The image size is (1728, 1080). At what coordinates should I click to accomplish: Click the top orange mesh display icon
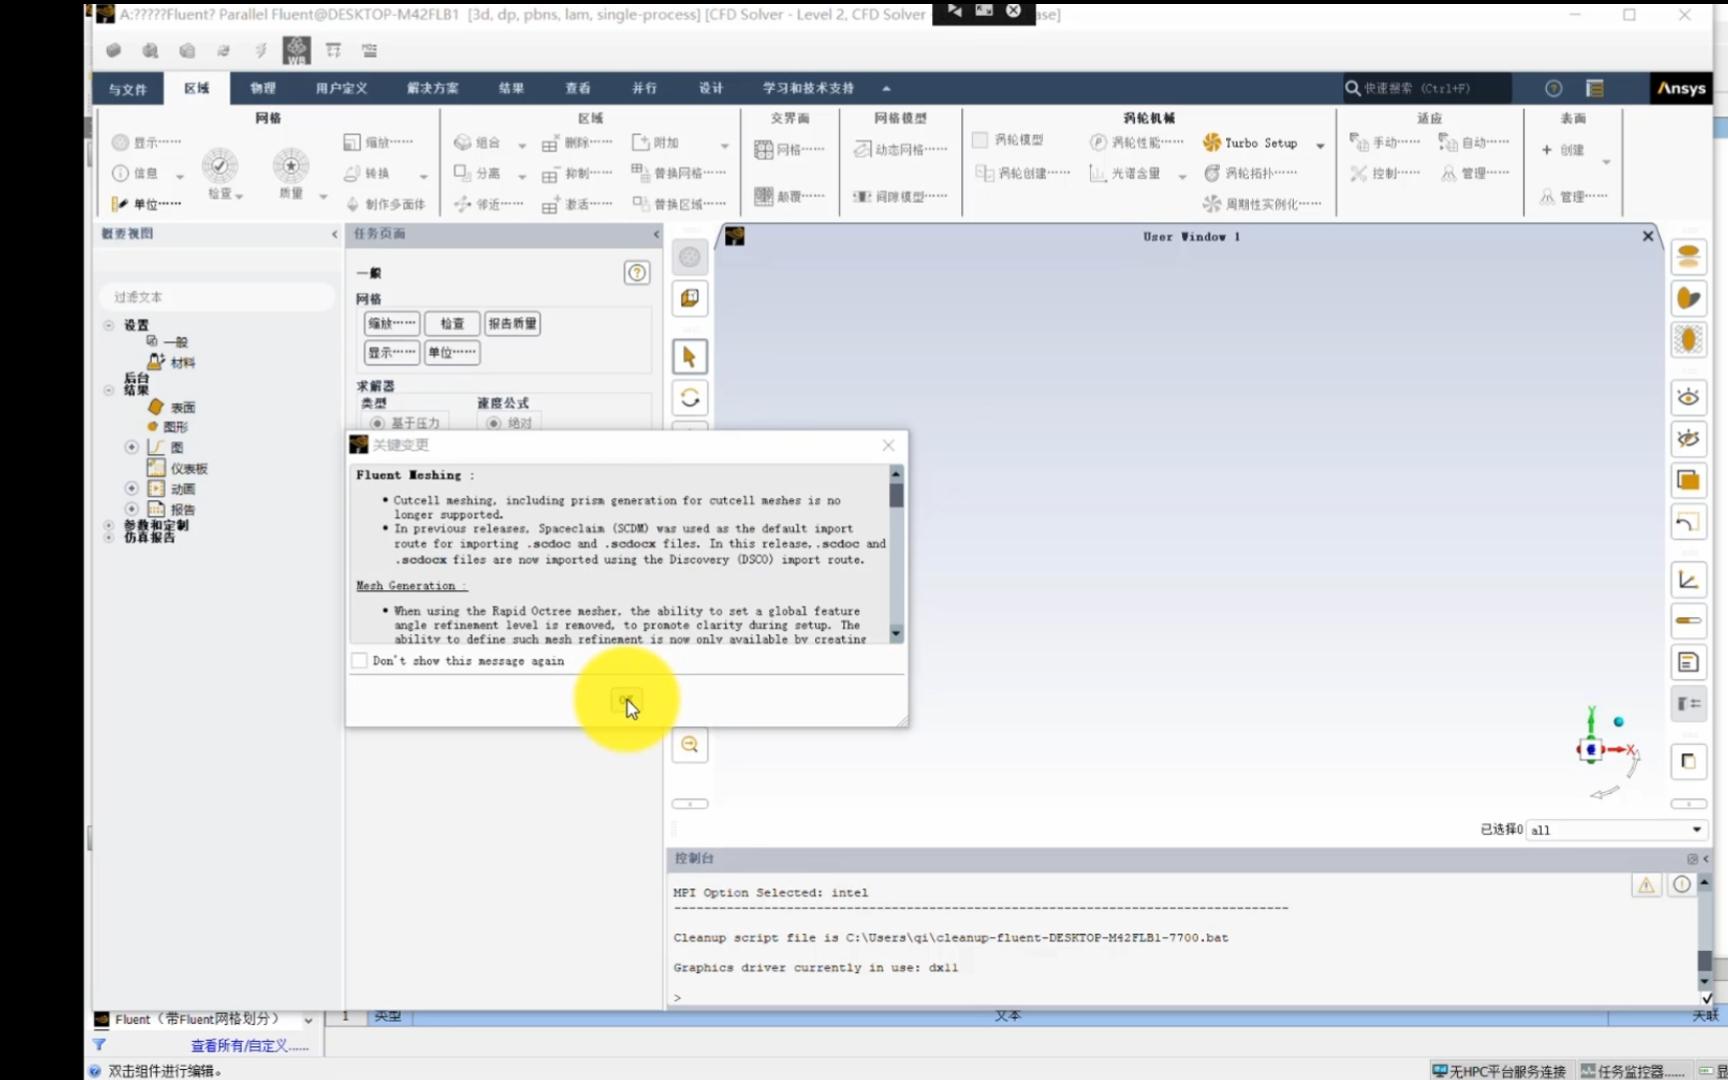coord(1688,256)
